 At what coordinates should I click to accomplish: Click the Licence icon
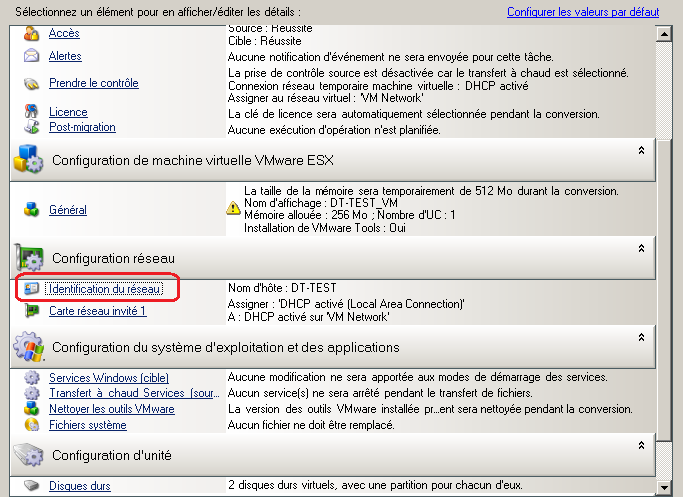pos(31,112)
